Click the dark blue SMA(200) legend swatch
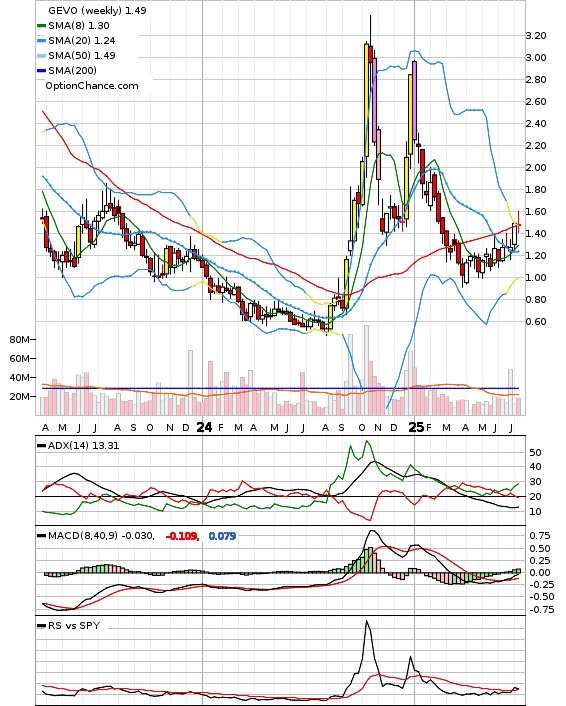The height and width of the screenshot is (706, 566). (41, 71)
